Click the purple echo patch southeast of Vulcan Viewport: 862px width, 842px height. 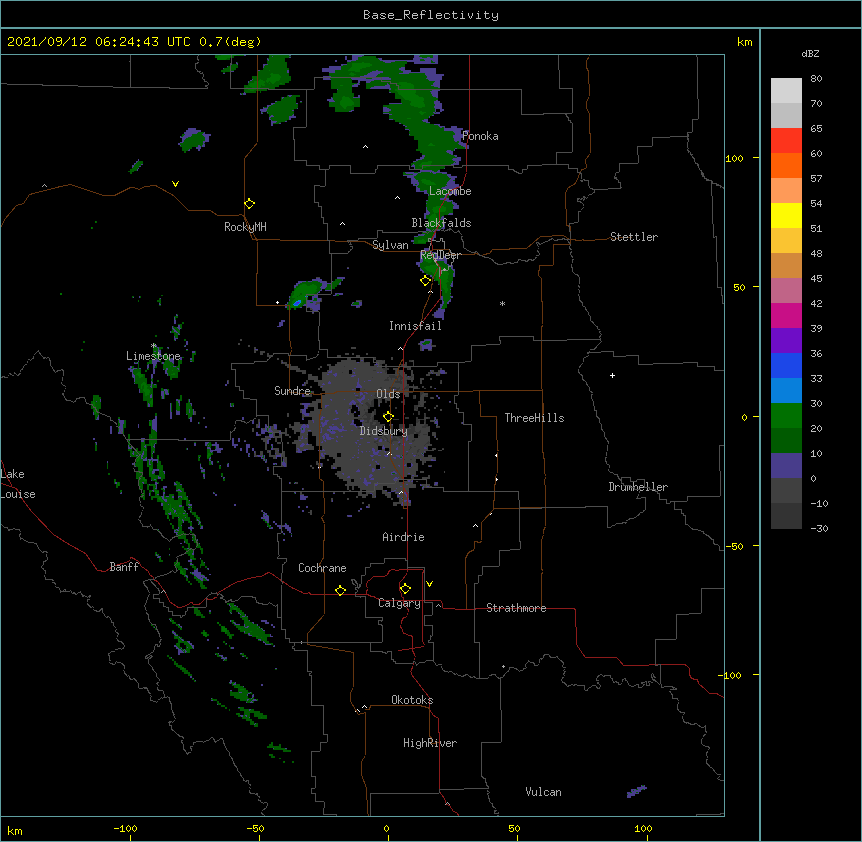pos(637,791)
